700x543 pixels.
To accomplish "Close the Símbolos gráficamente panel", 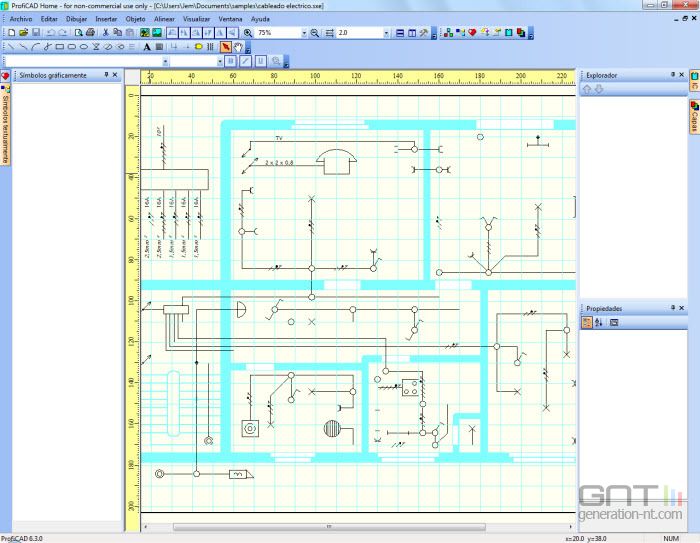I will (115, 75).
